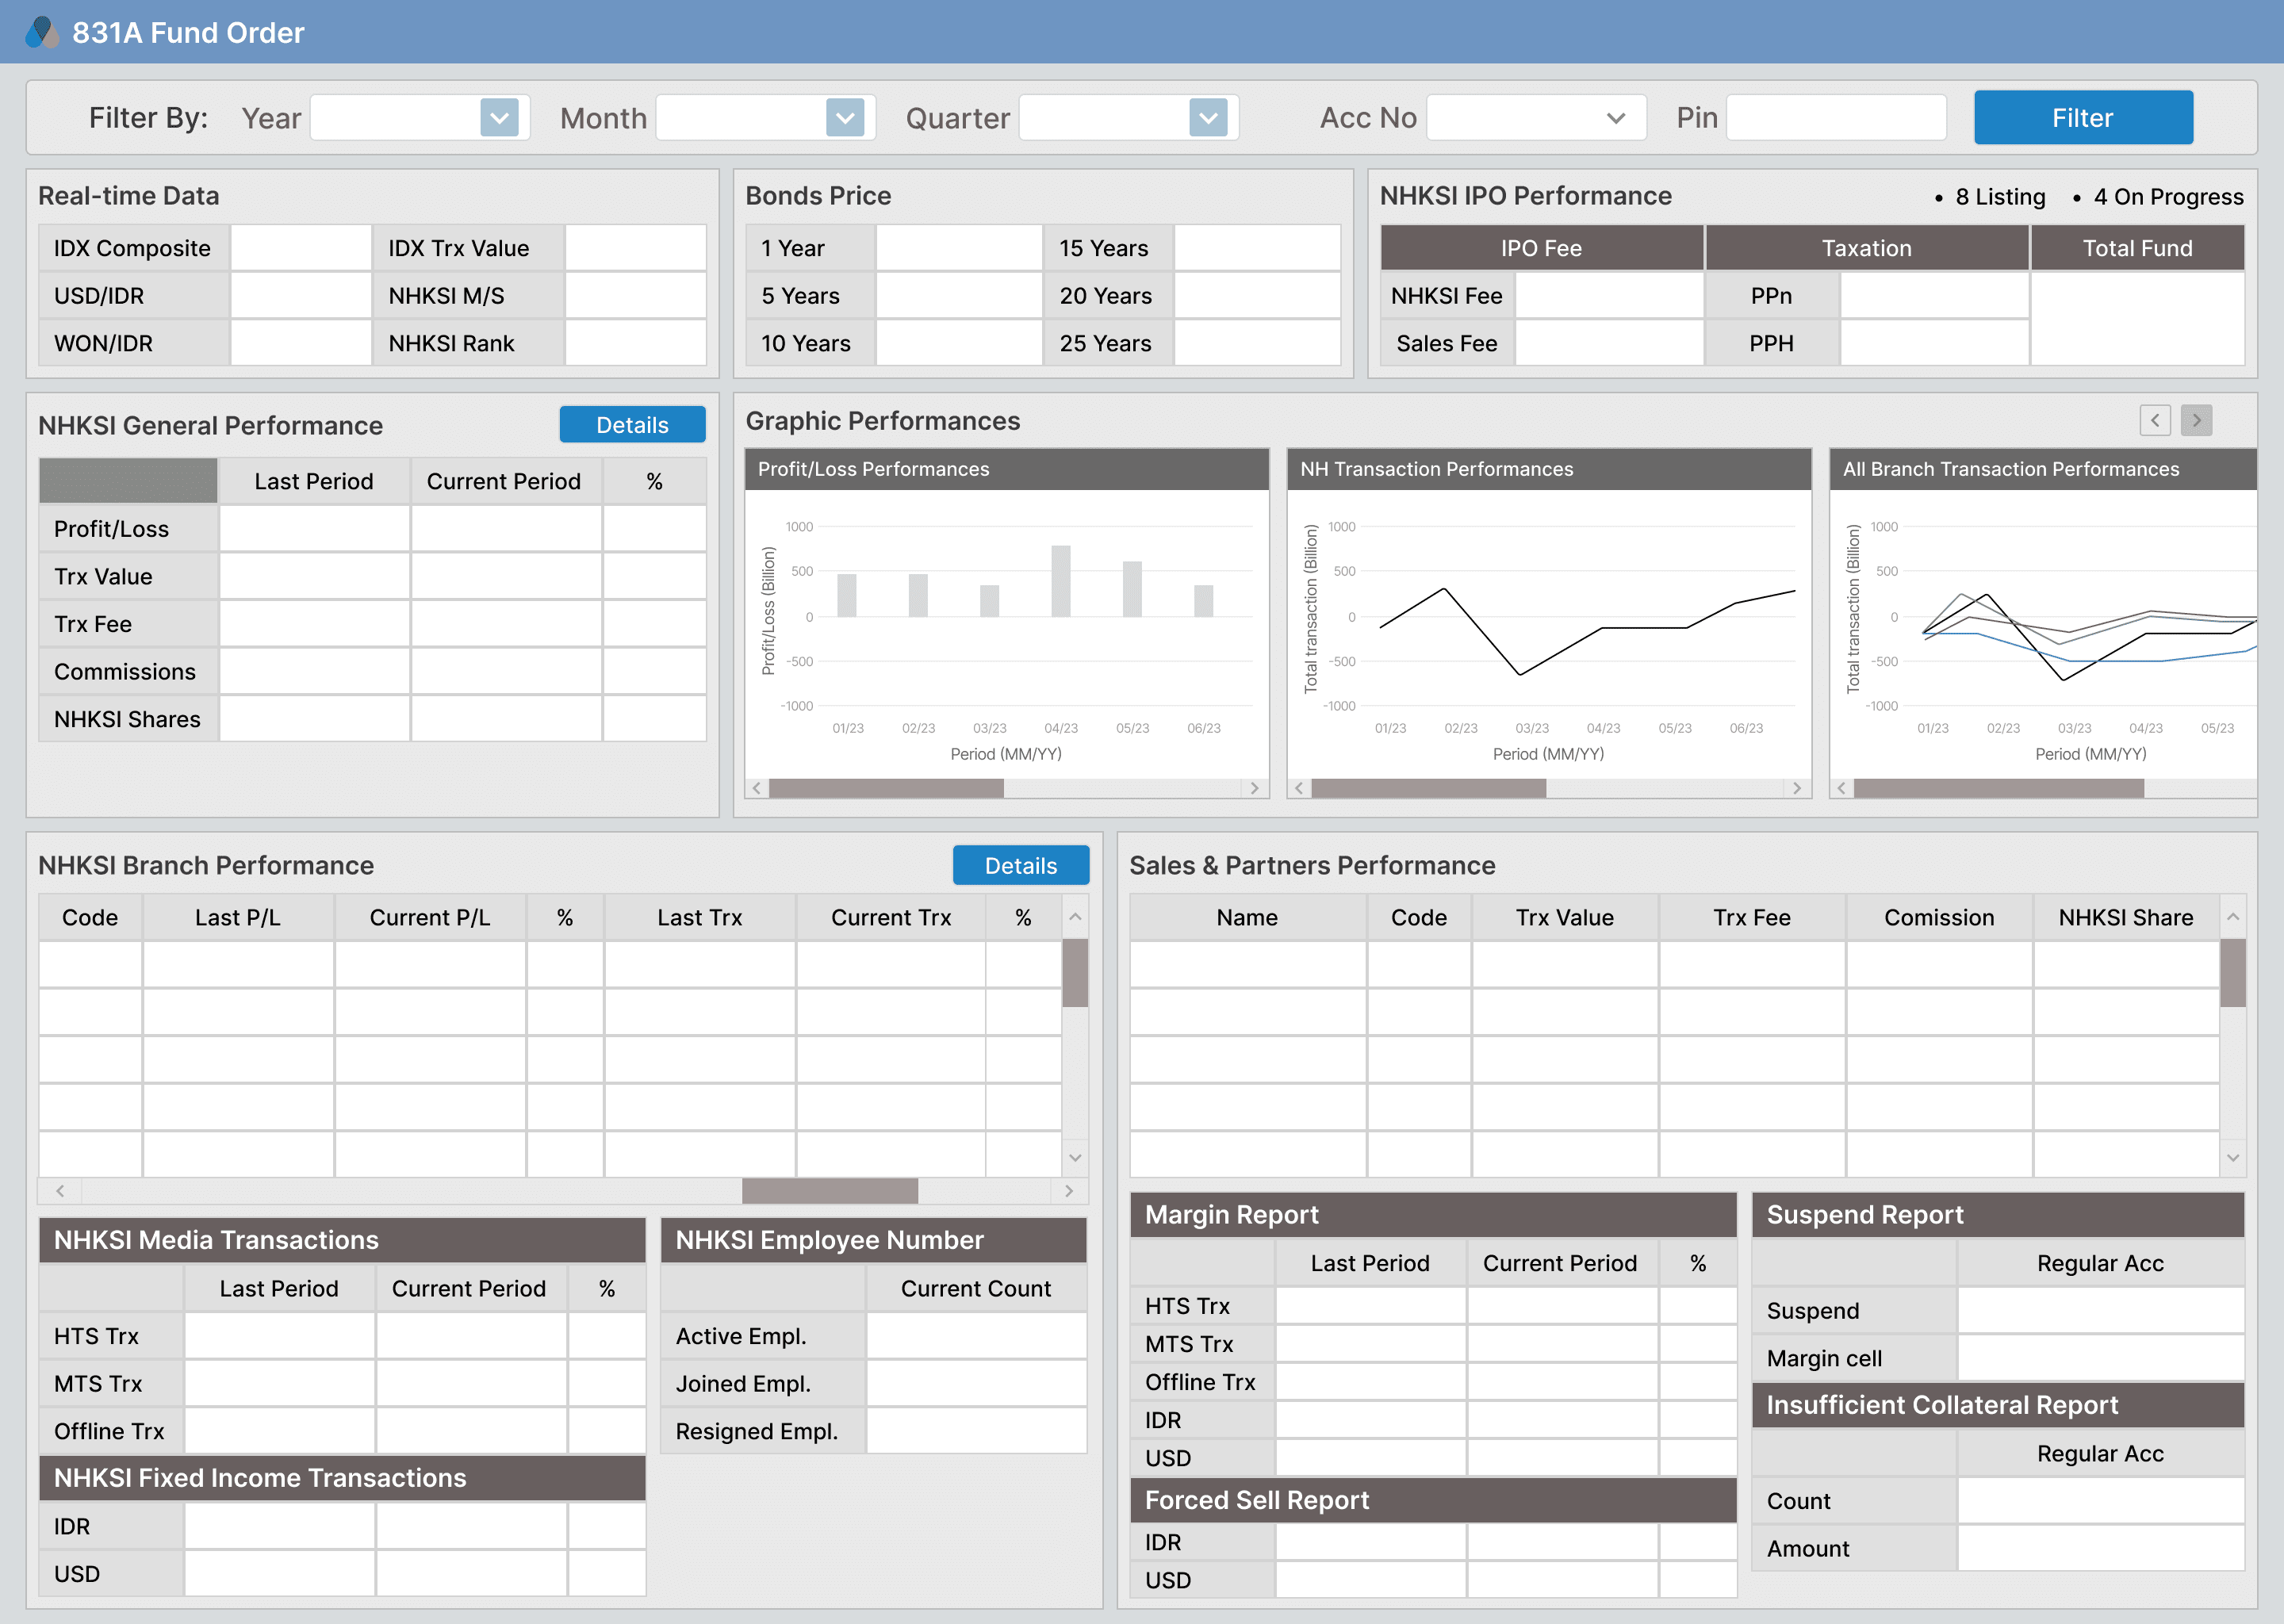Click the Last P/L column header
2284x1624 pixels.
238,918
